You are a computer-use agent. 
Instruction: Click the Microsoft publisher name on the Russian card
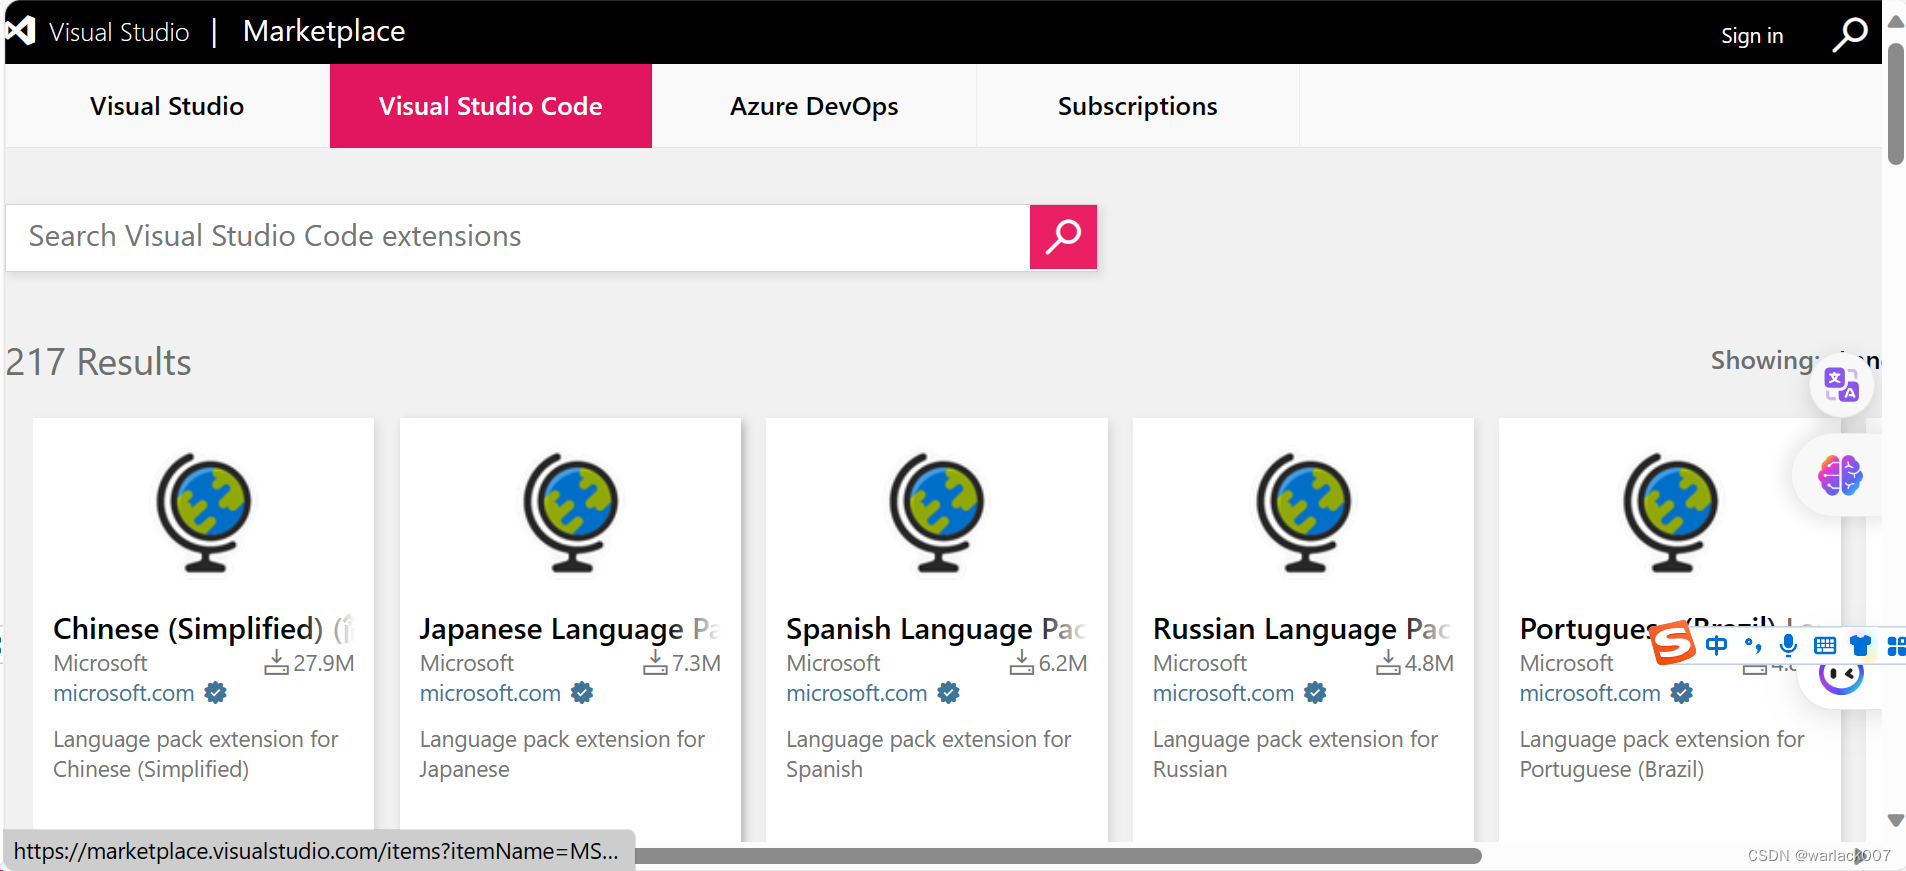pyautogui.click(x=1200, y=663)
